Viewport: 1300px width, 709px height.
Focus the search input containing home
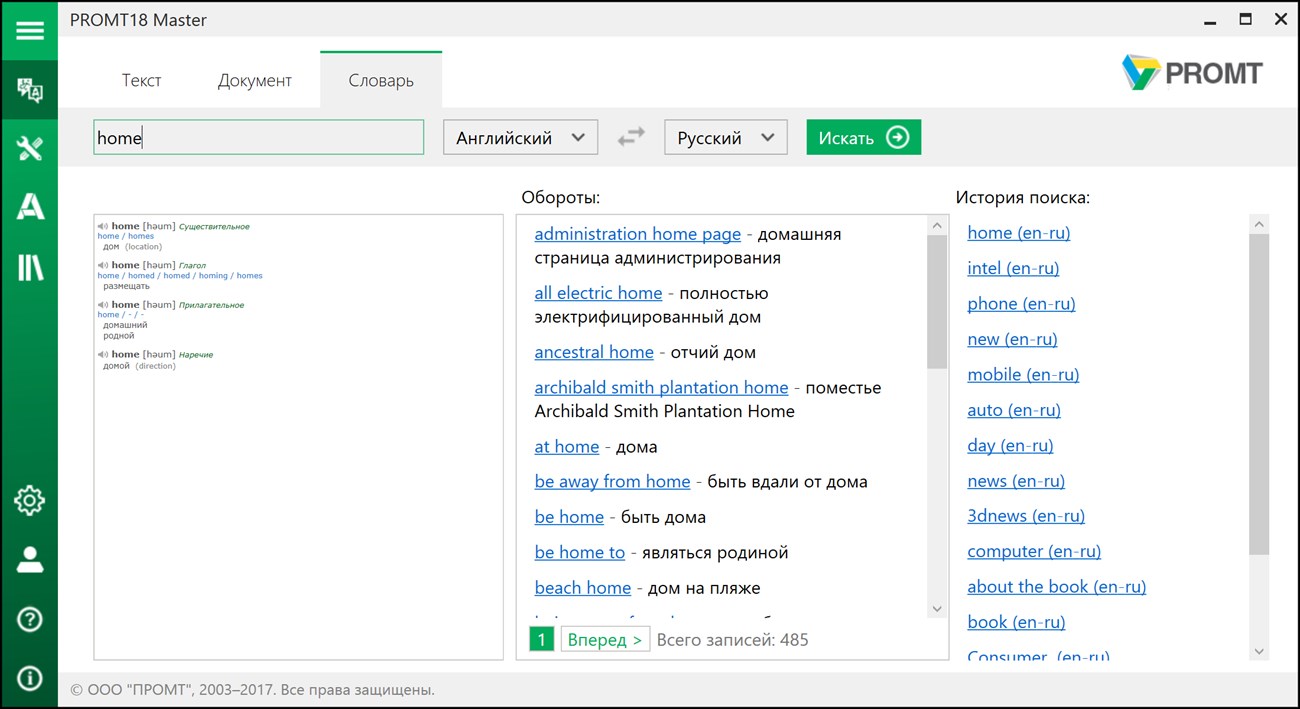pos(259,138)
